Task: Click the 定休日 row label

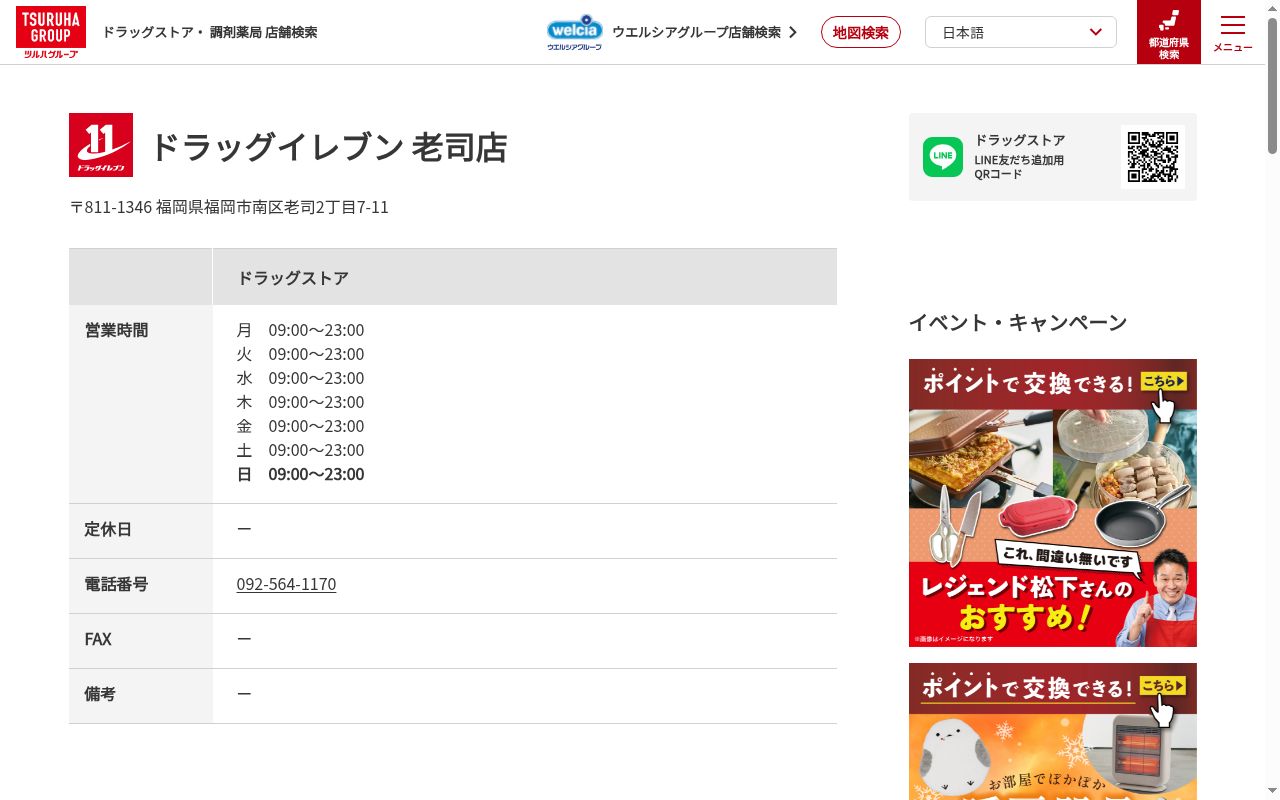Action: (108, 529)
